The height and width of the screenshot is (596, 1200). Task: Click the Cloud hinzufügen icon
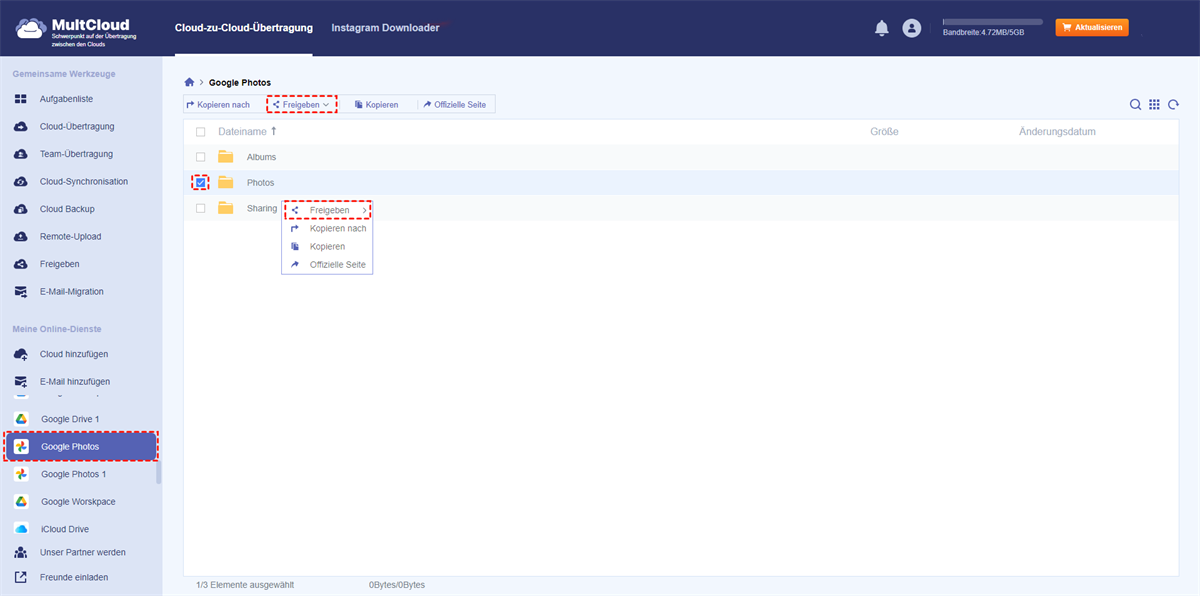(20, 354)
